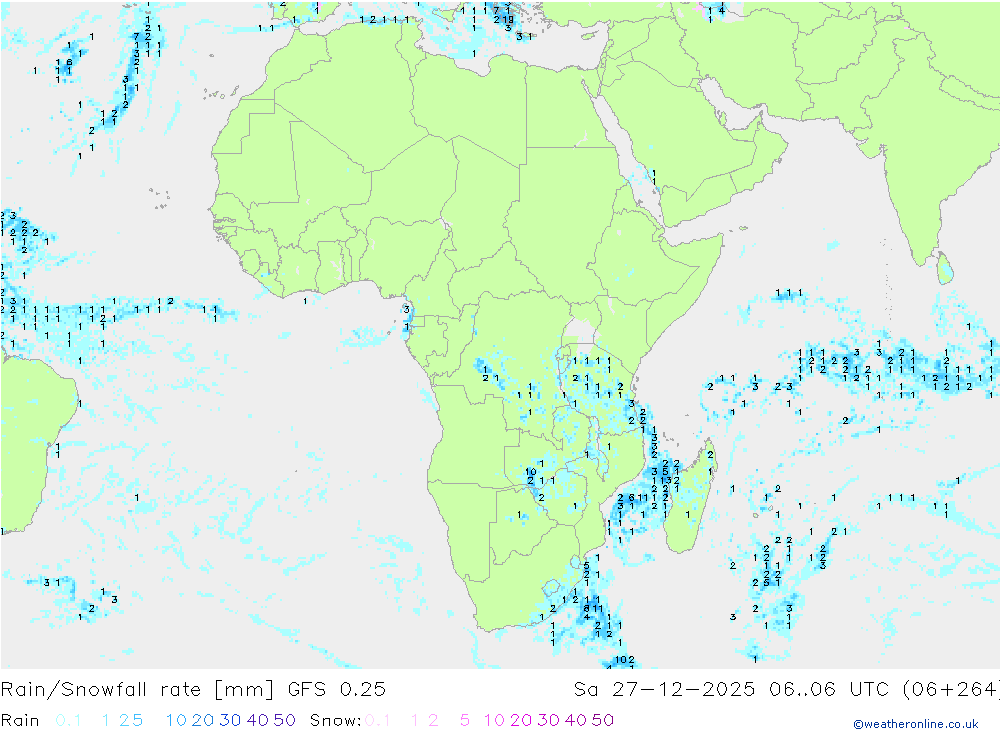Select the 'GFS 0.25' model label

337,690
